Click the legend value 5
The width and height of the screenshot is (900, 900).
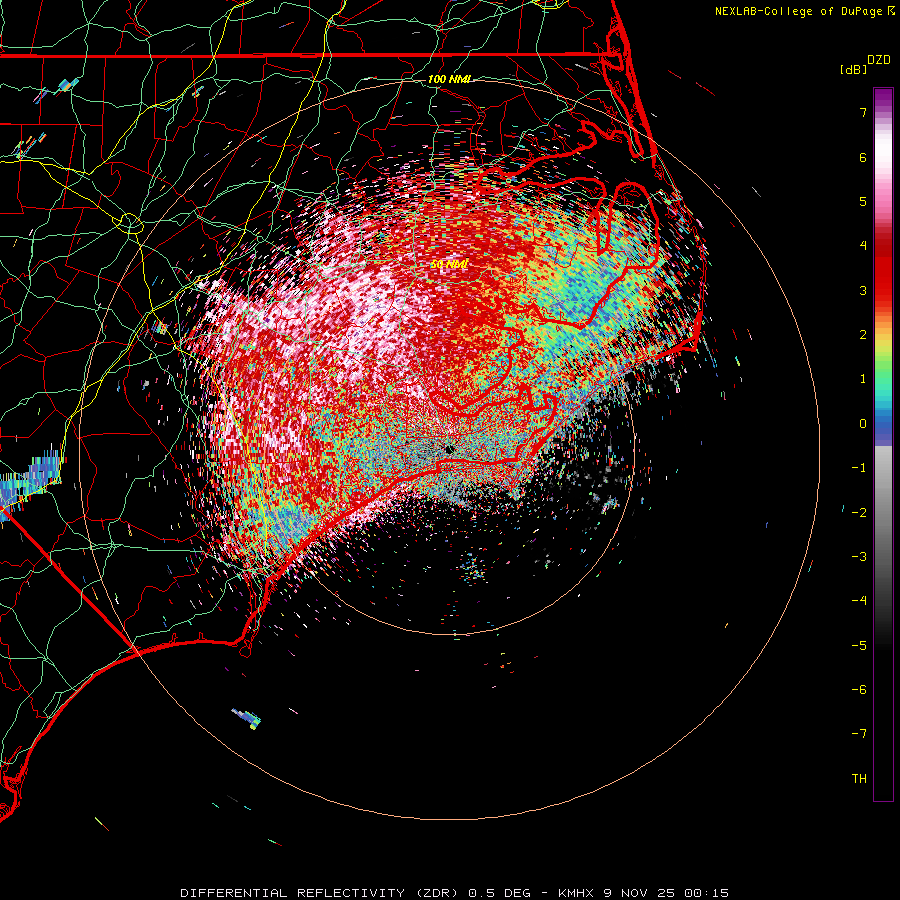[x=863, y=201]
